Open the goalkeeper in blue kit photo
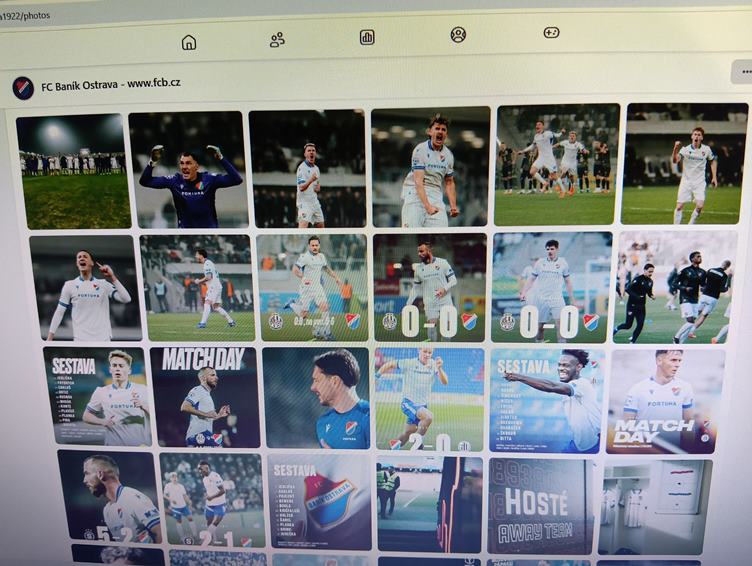 click(190, 170)
